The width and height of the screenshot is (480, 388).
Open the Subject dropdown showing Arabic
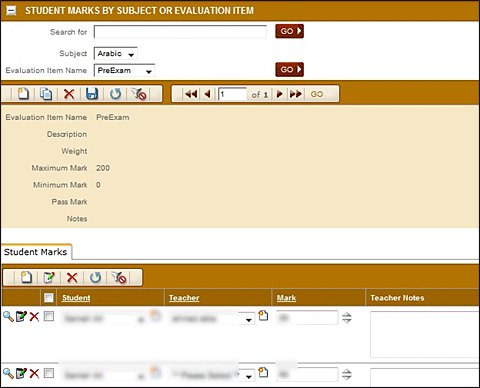tap(116, 54)
